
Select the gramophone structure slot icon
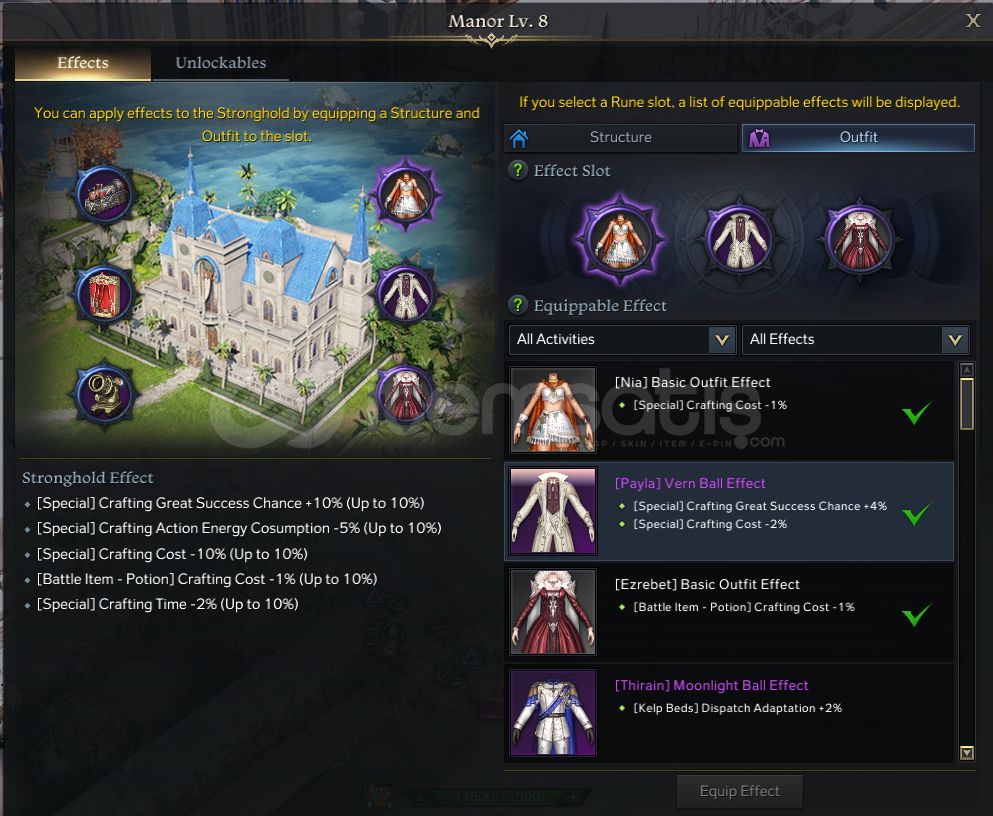point(104,395)
